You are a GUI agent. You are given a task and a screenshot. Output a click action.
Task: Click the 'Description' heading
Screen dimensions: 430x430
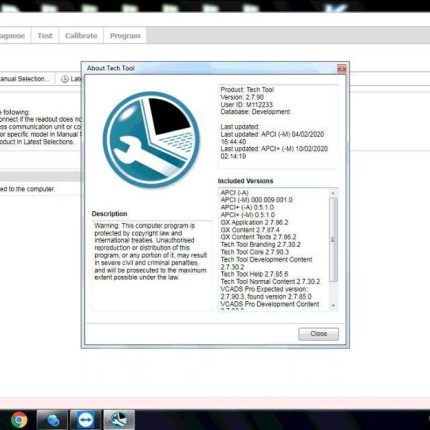pyautogui.click(x=109, y=214)
